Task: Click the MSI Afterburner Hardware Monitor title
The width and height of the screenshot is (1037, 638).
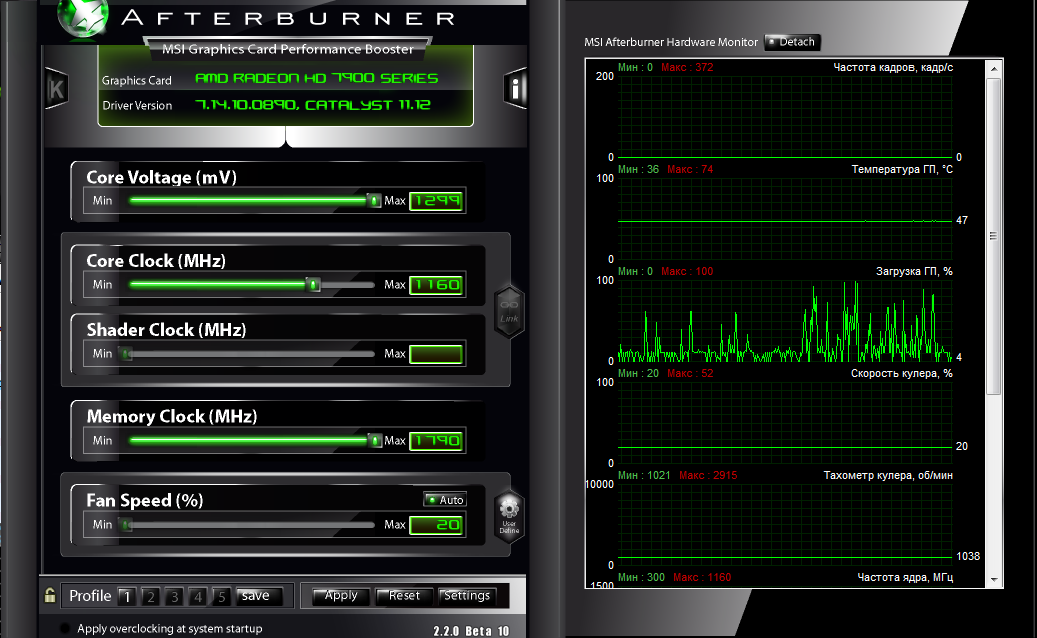Action: (x=671, y=42)
